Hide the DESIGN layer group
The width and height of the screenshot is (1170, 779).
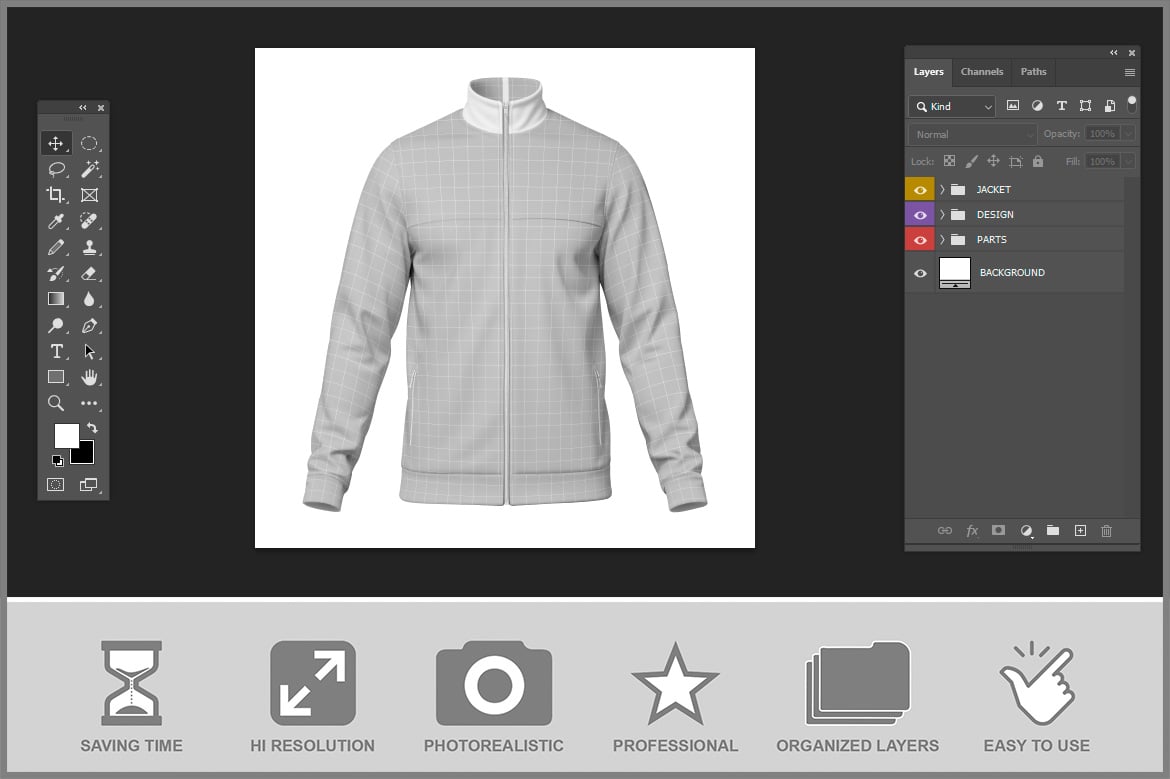(920, 215)
